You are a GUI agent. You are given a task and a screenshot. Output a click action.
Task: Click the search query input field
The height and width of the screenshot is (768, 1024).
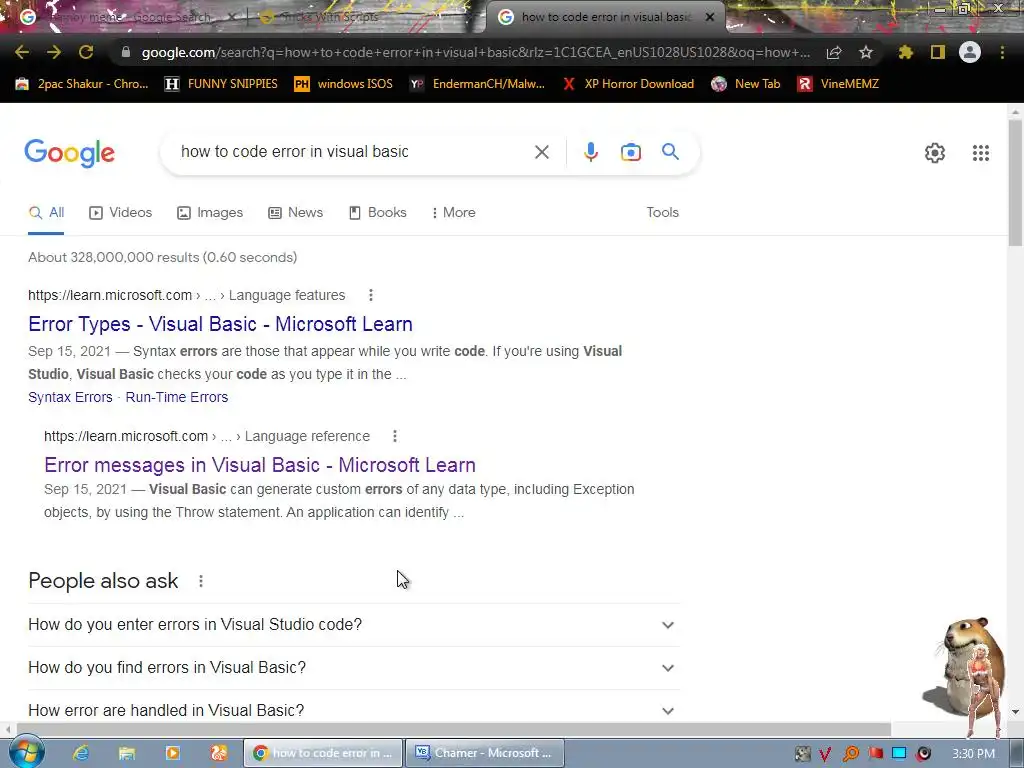point(349,152)
